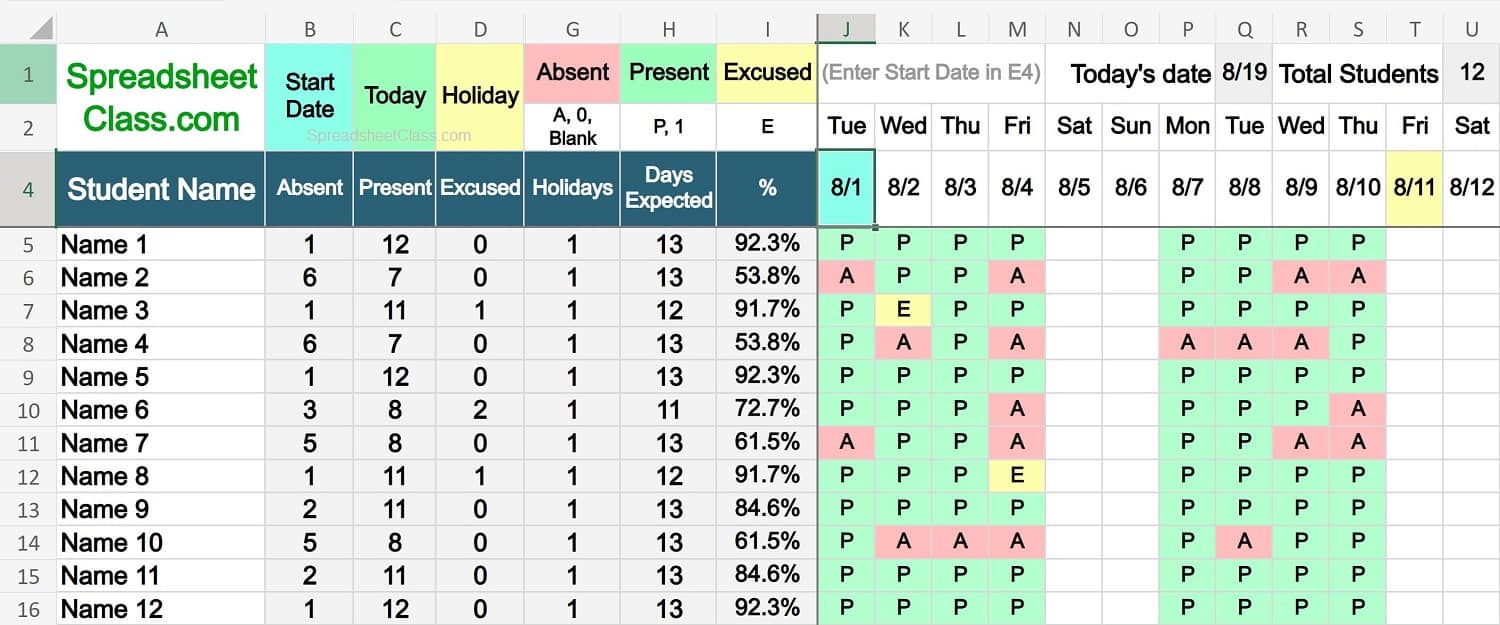1500x625 pixels.
Task: Select the A cell for Name 2 on 8/1
Action: coord(846,276)
